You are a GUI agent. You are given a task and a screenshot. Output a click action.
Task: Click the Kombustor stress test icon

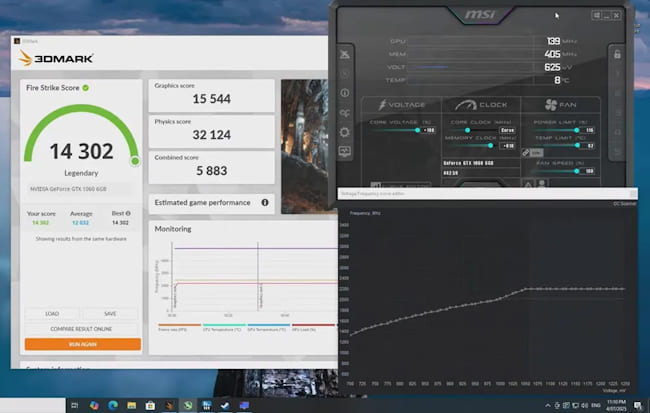click(x=345, y=54)
